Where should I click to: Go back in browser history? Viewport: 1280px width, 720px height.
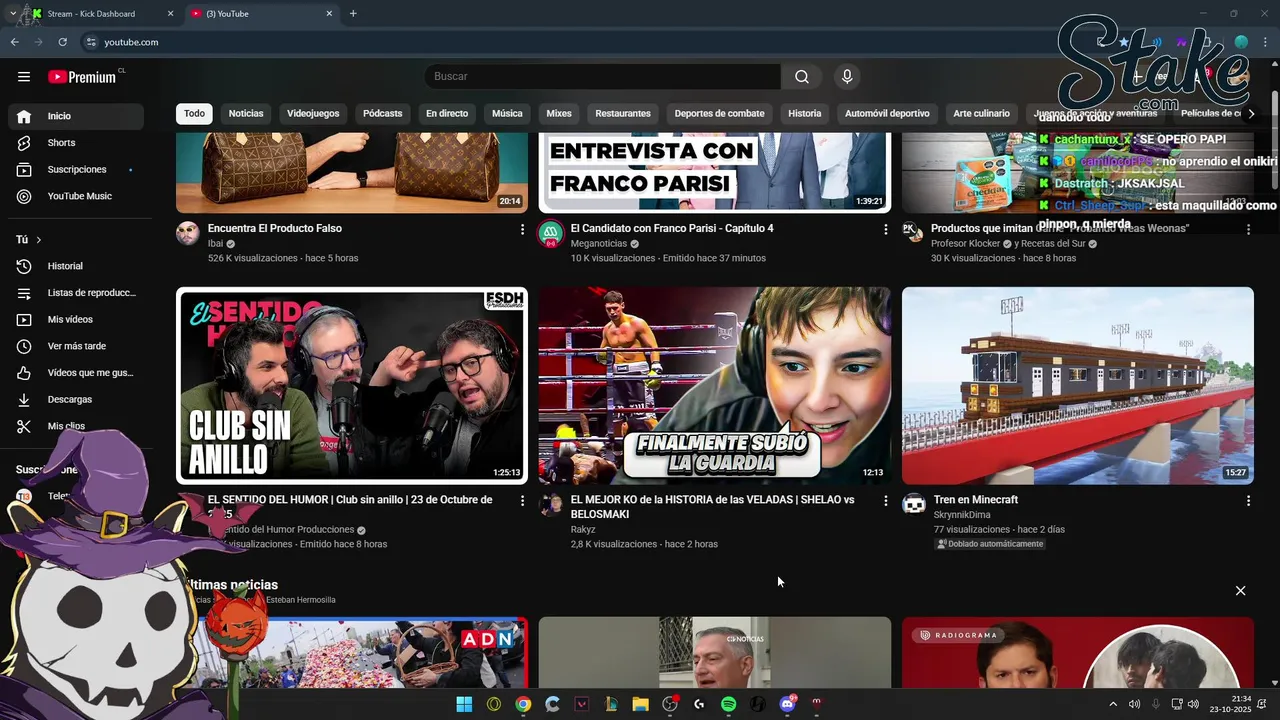14,42
